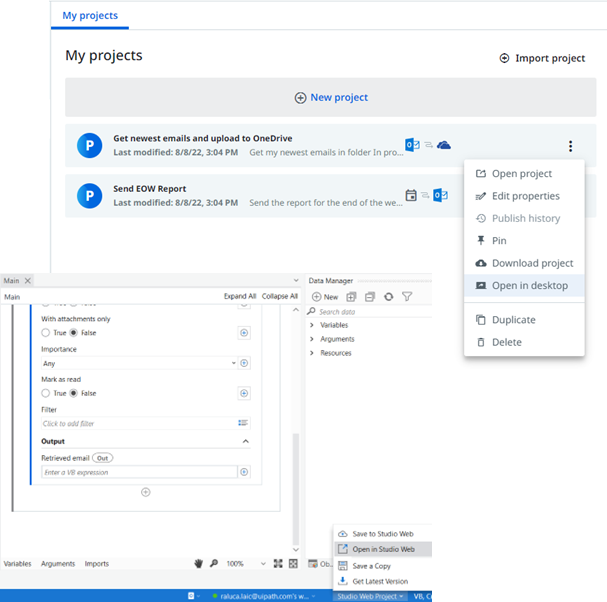Viewport: 607px width, 602px height.
Task: Select Delete menu entry
Action: [524, 342]
